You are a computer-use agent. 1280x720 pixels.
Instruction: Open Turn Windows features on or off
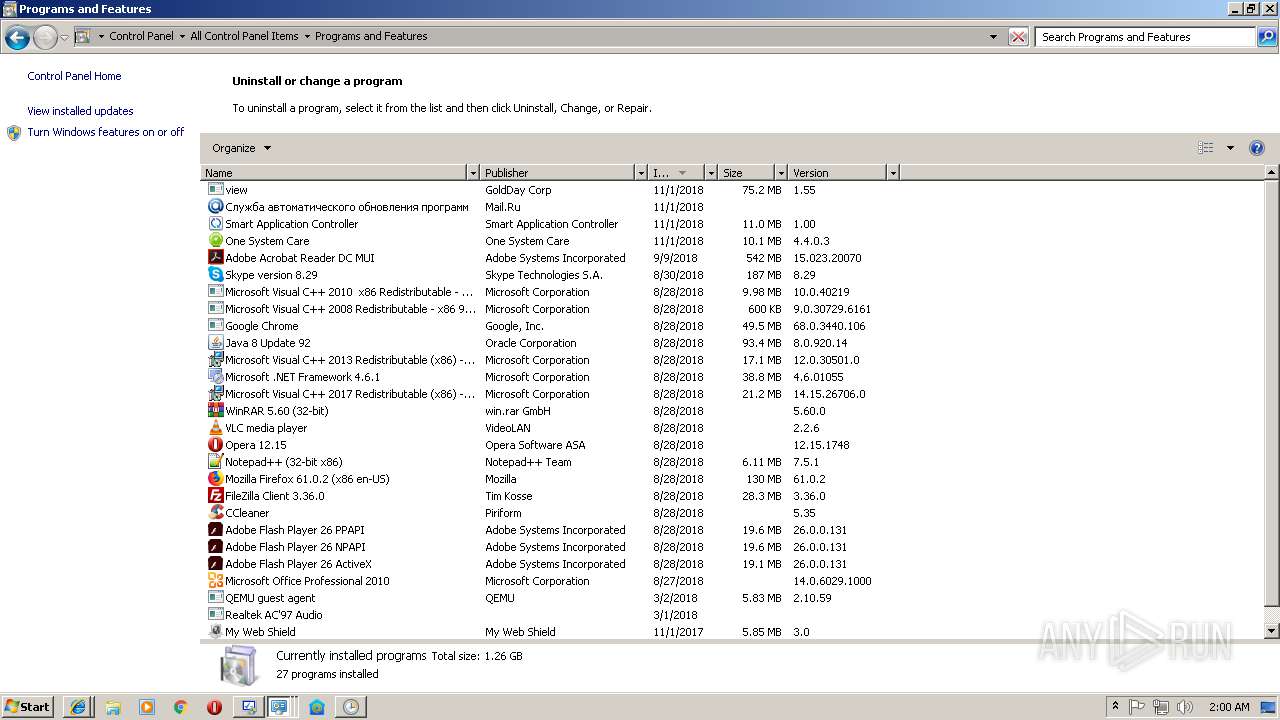105,132
